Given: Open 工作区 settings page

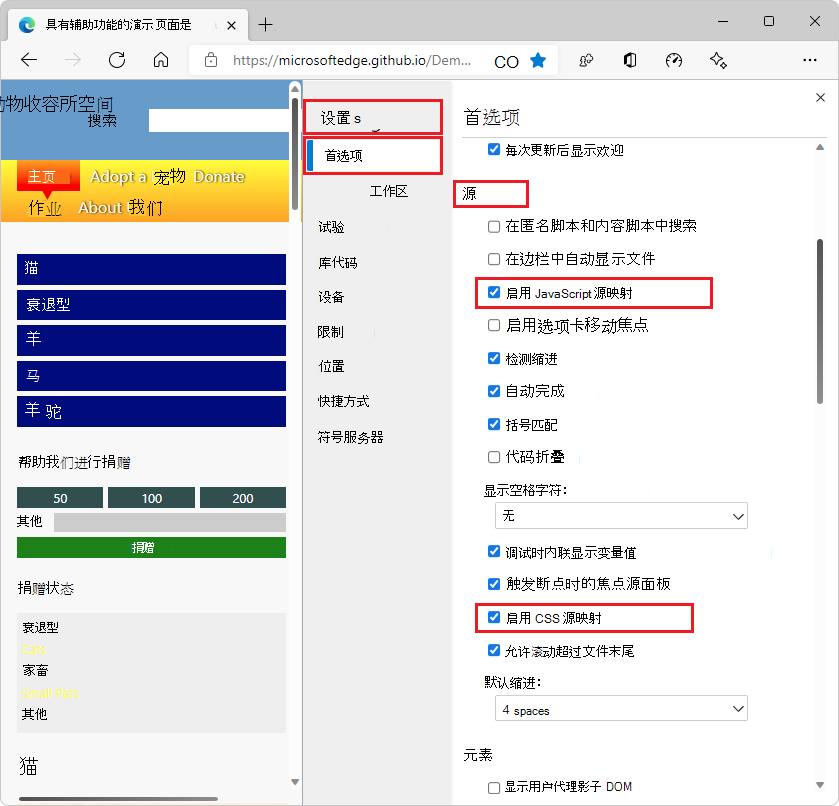Looking at the screenshot, I should pyautogui.click(x=388, y=191).
